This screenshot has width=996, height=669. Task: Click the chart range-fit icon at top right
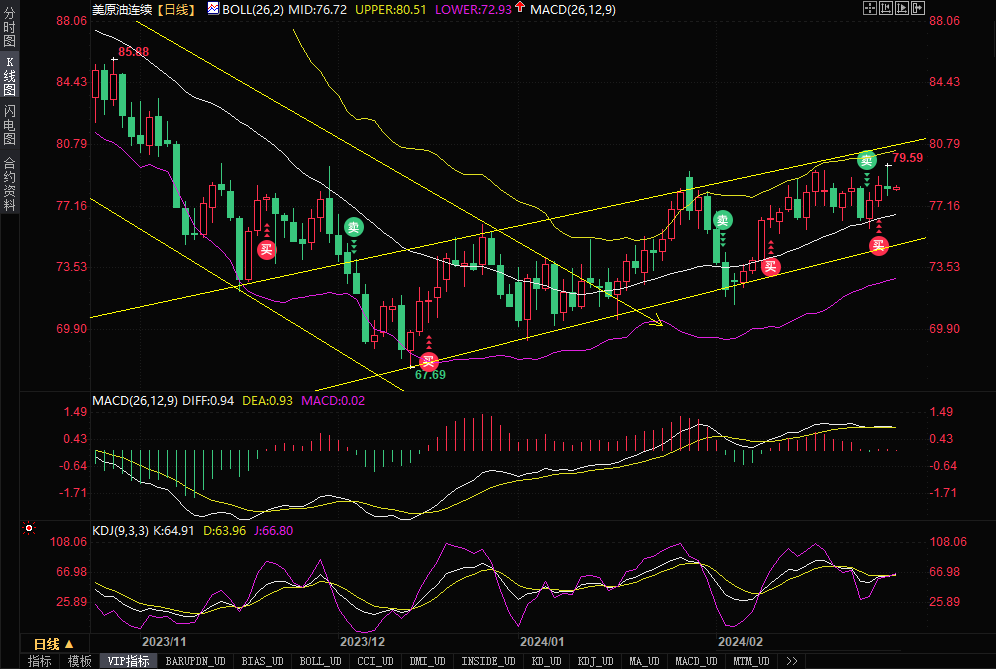(x=886, y=8)
